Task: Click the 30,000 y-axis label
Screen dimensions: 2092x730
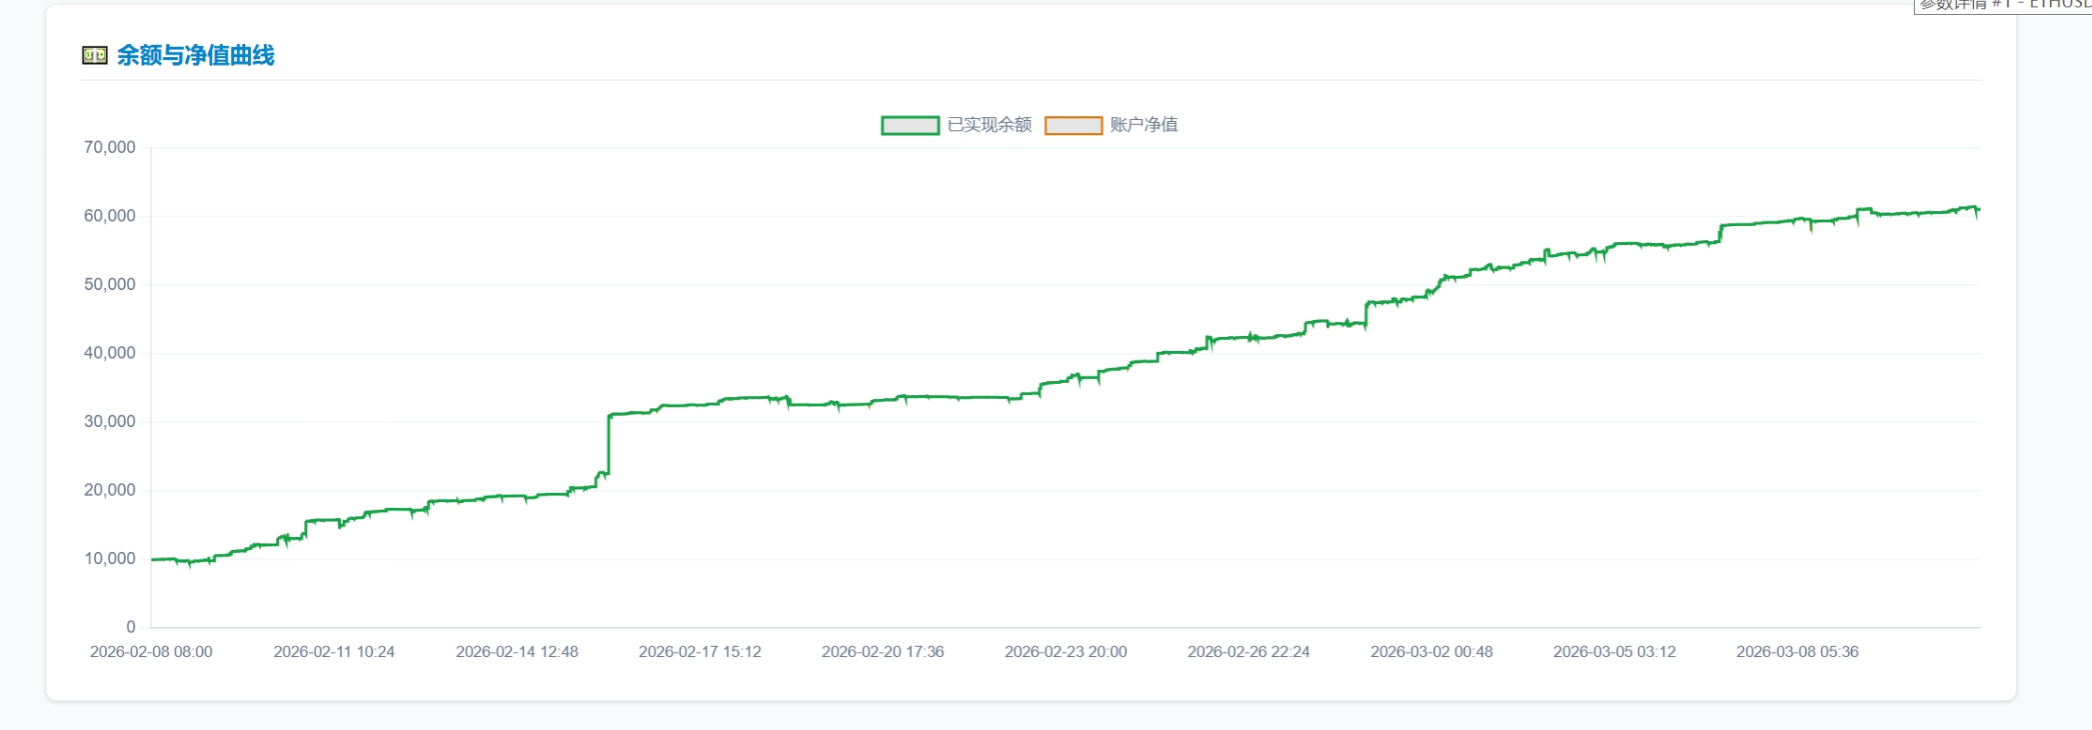Action: (x=110, y=421)
